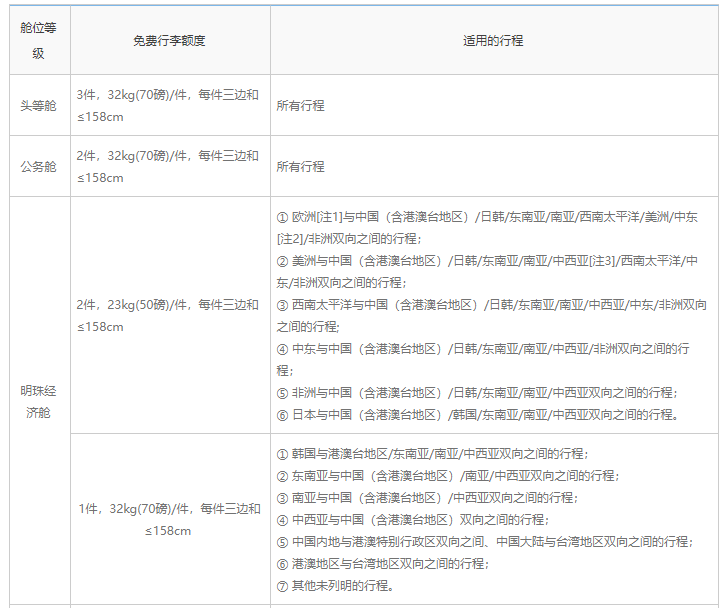722x608 pixels.
Task: Select the 明珠经济舱 cabin class cell
Action: pyautogui.click(x=39, y=400)
